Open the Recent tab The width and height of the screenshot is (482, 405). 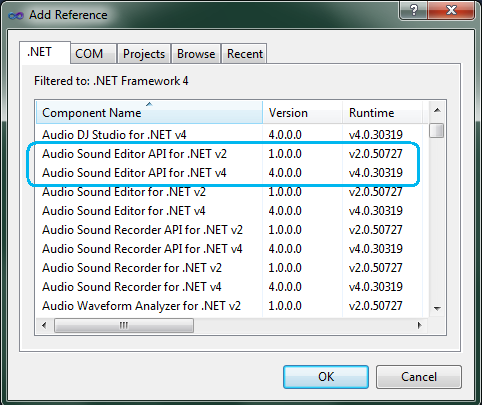point(244,53)
